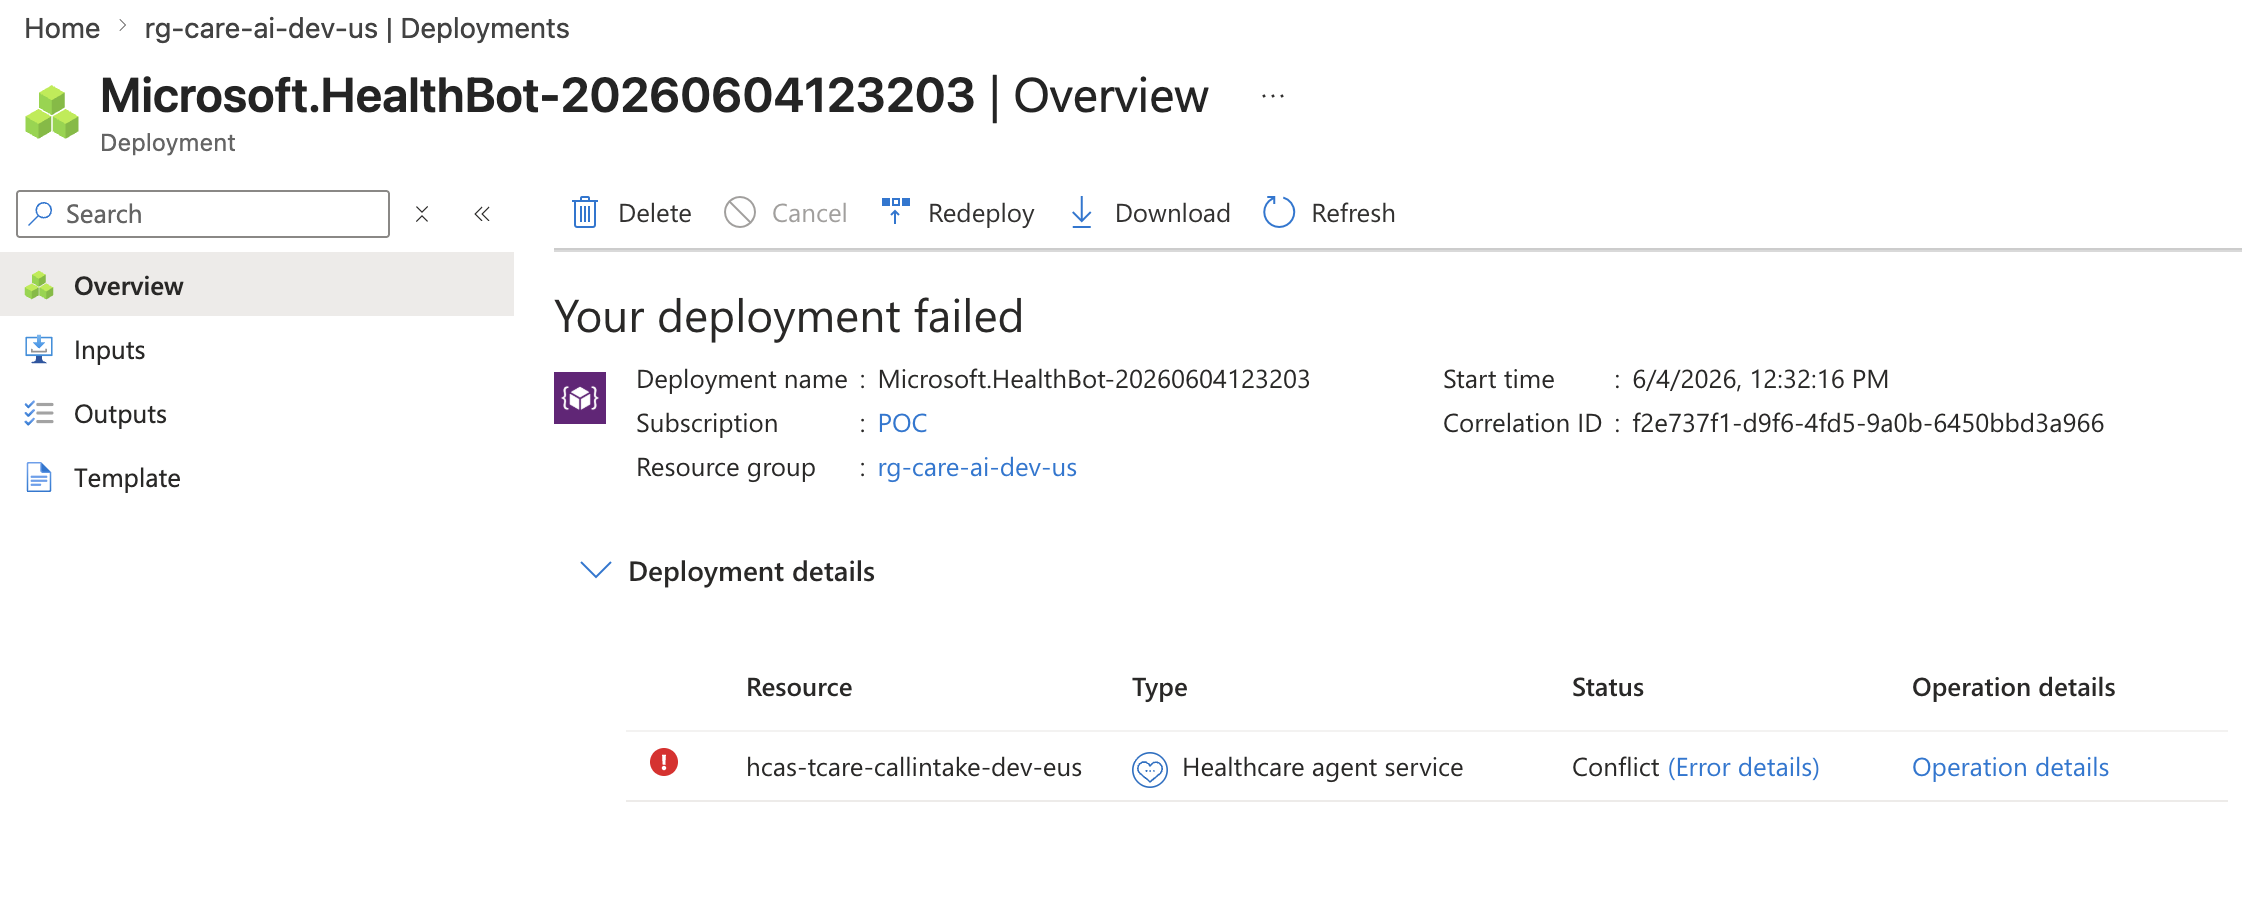This screenshot has width=2242, height=900.
Task: Click the Conflict status text
Action: (1615, 767)
